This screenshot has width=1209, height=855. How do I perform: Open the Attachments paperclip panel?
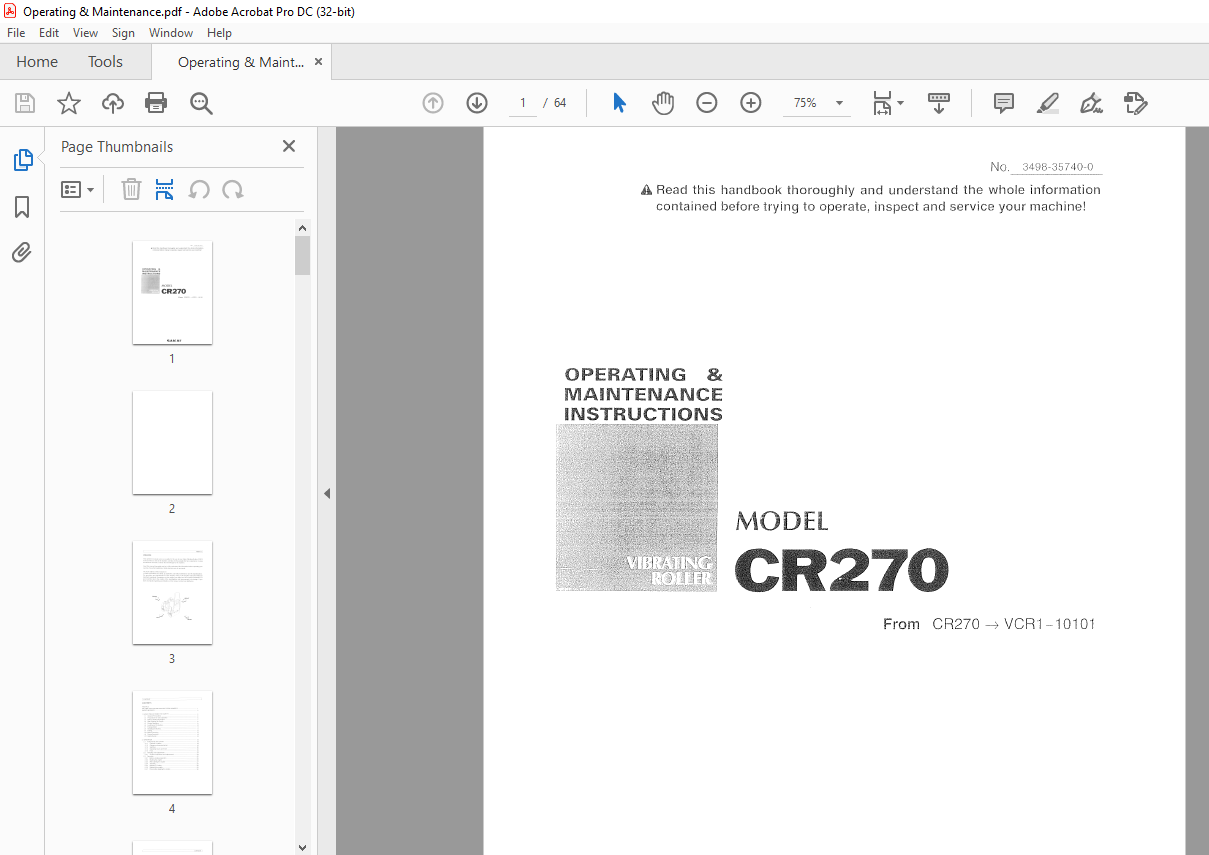click(x=22, y=252)
